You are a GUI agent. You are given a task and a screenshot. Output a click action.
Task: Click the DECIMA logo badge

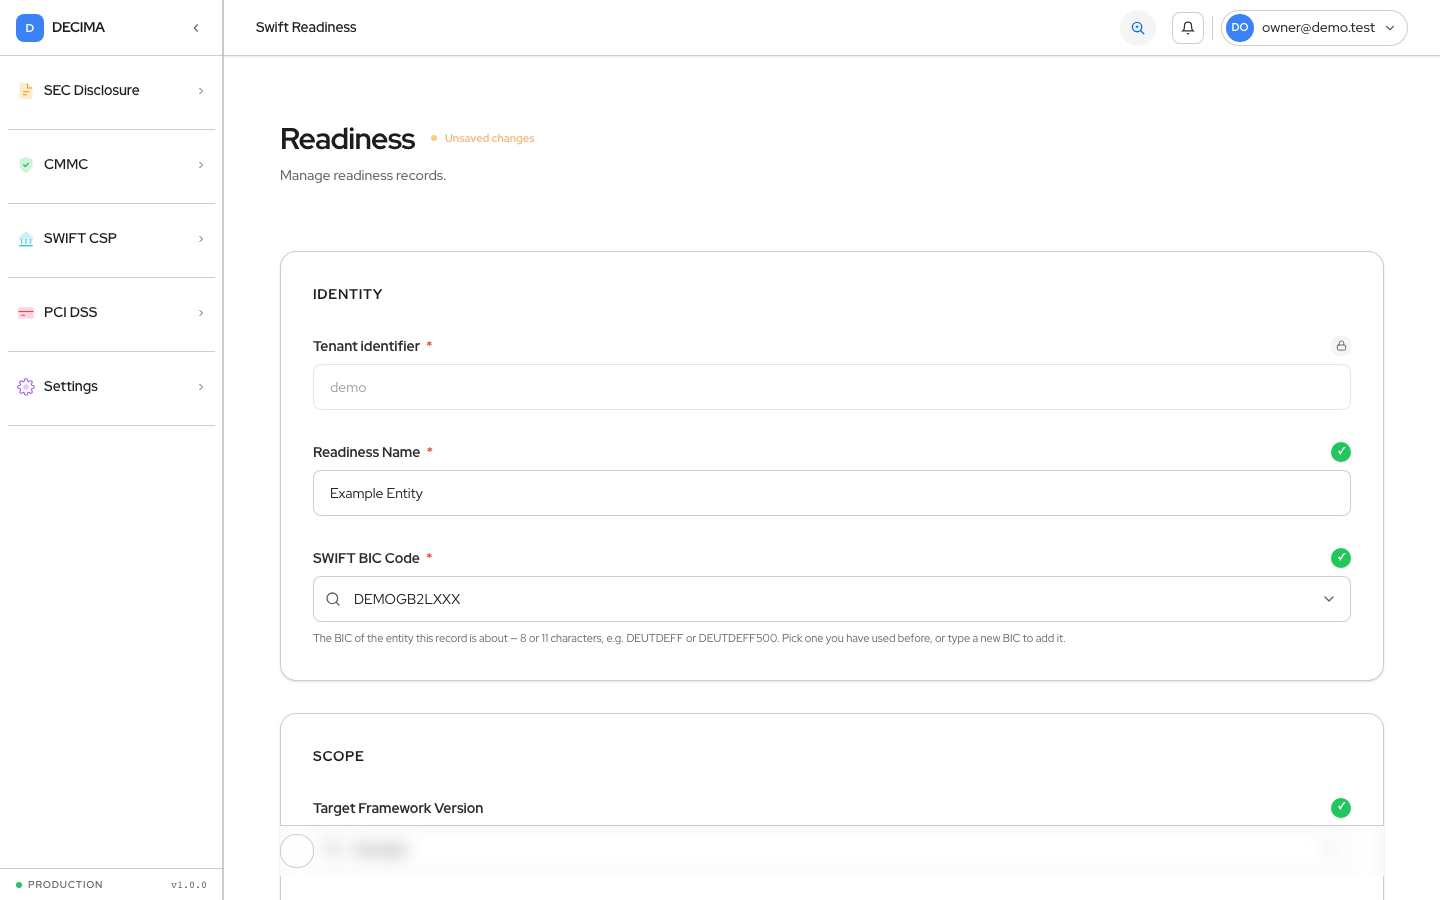click(x=30, y=28)
